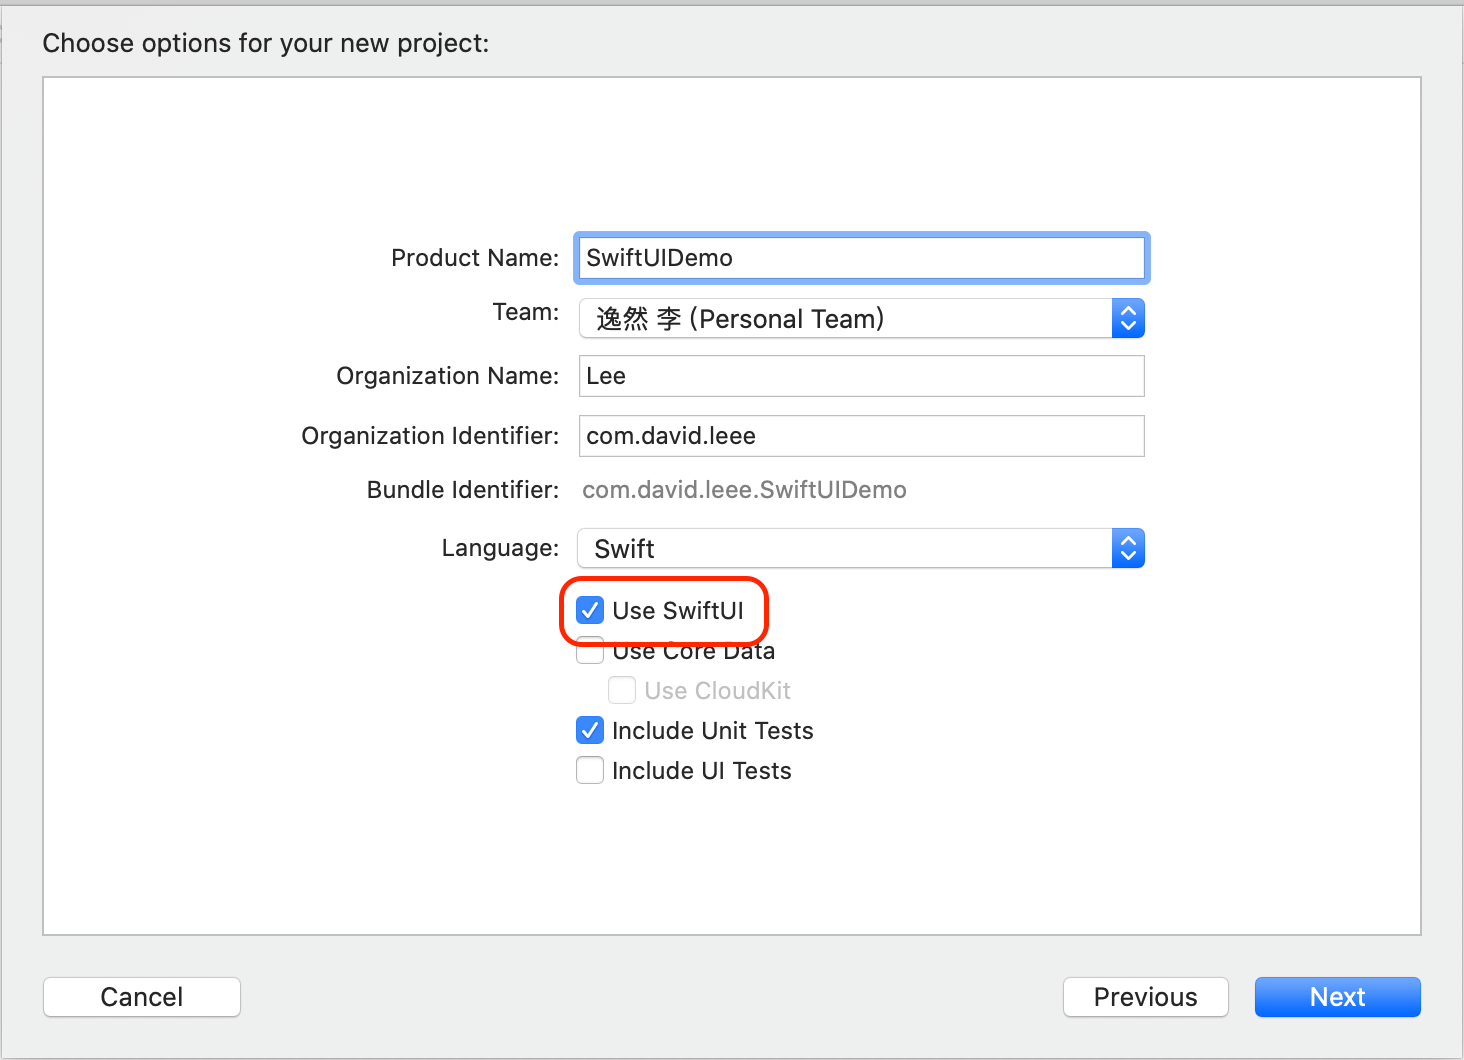The width and height of the screenshot is (1464, 1060).
Task: Proceed with the blue Next button
Action: point(1337,997)
